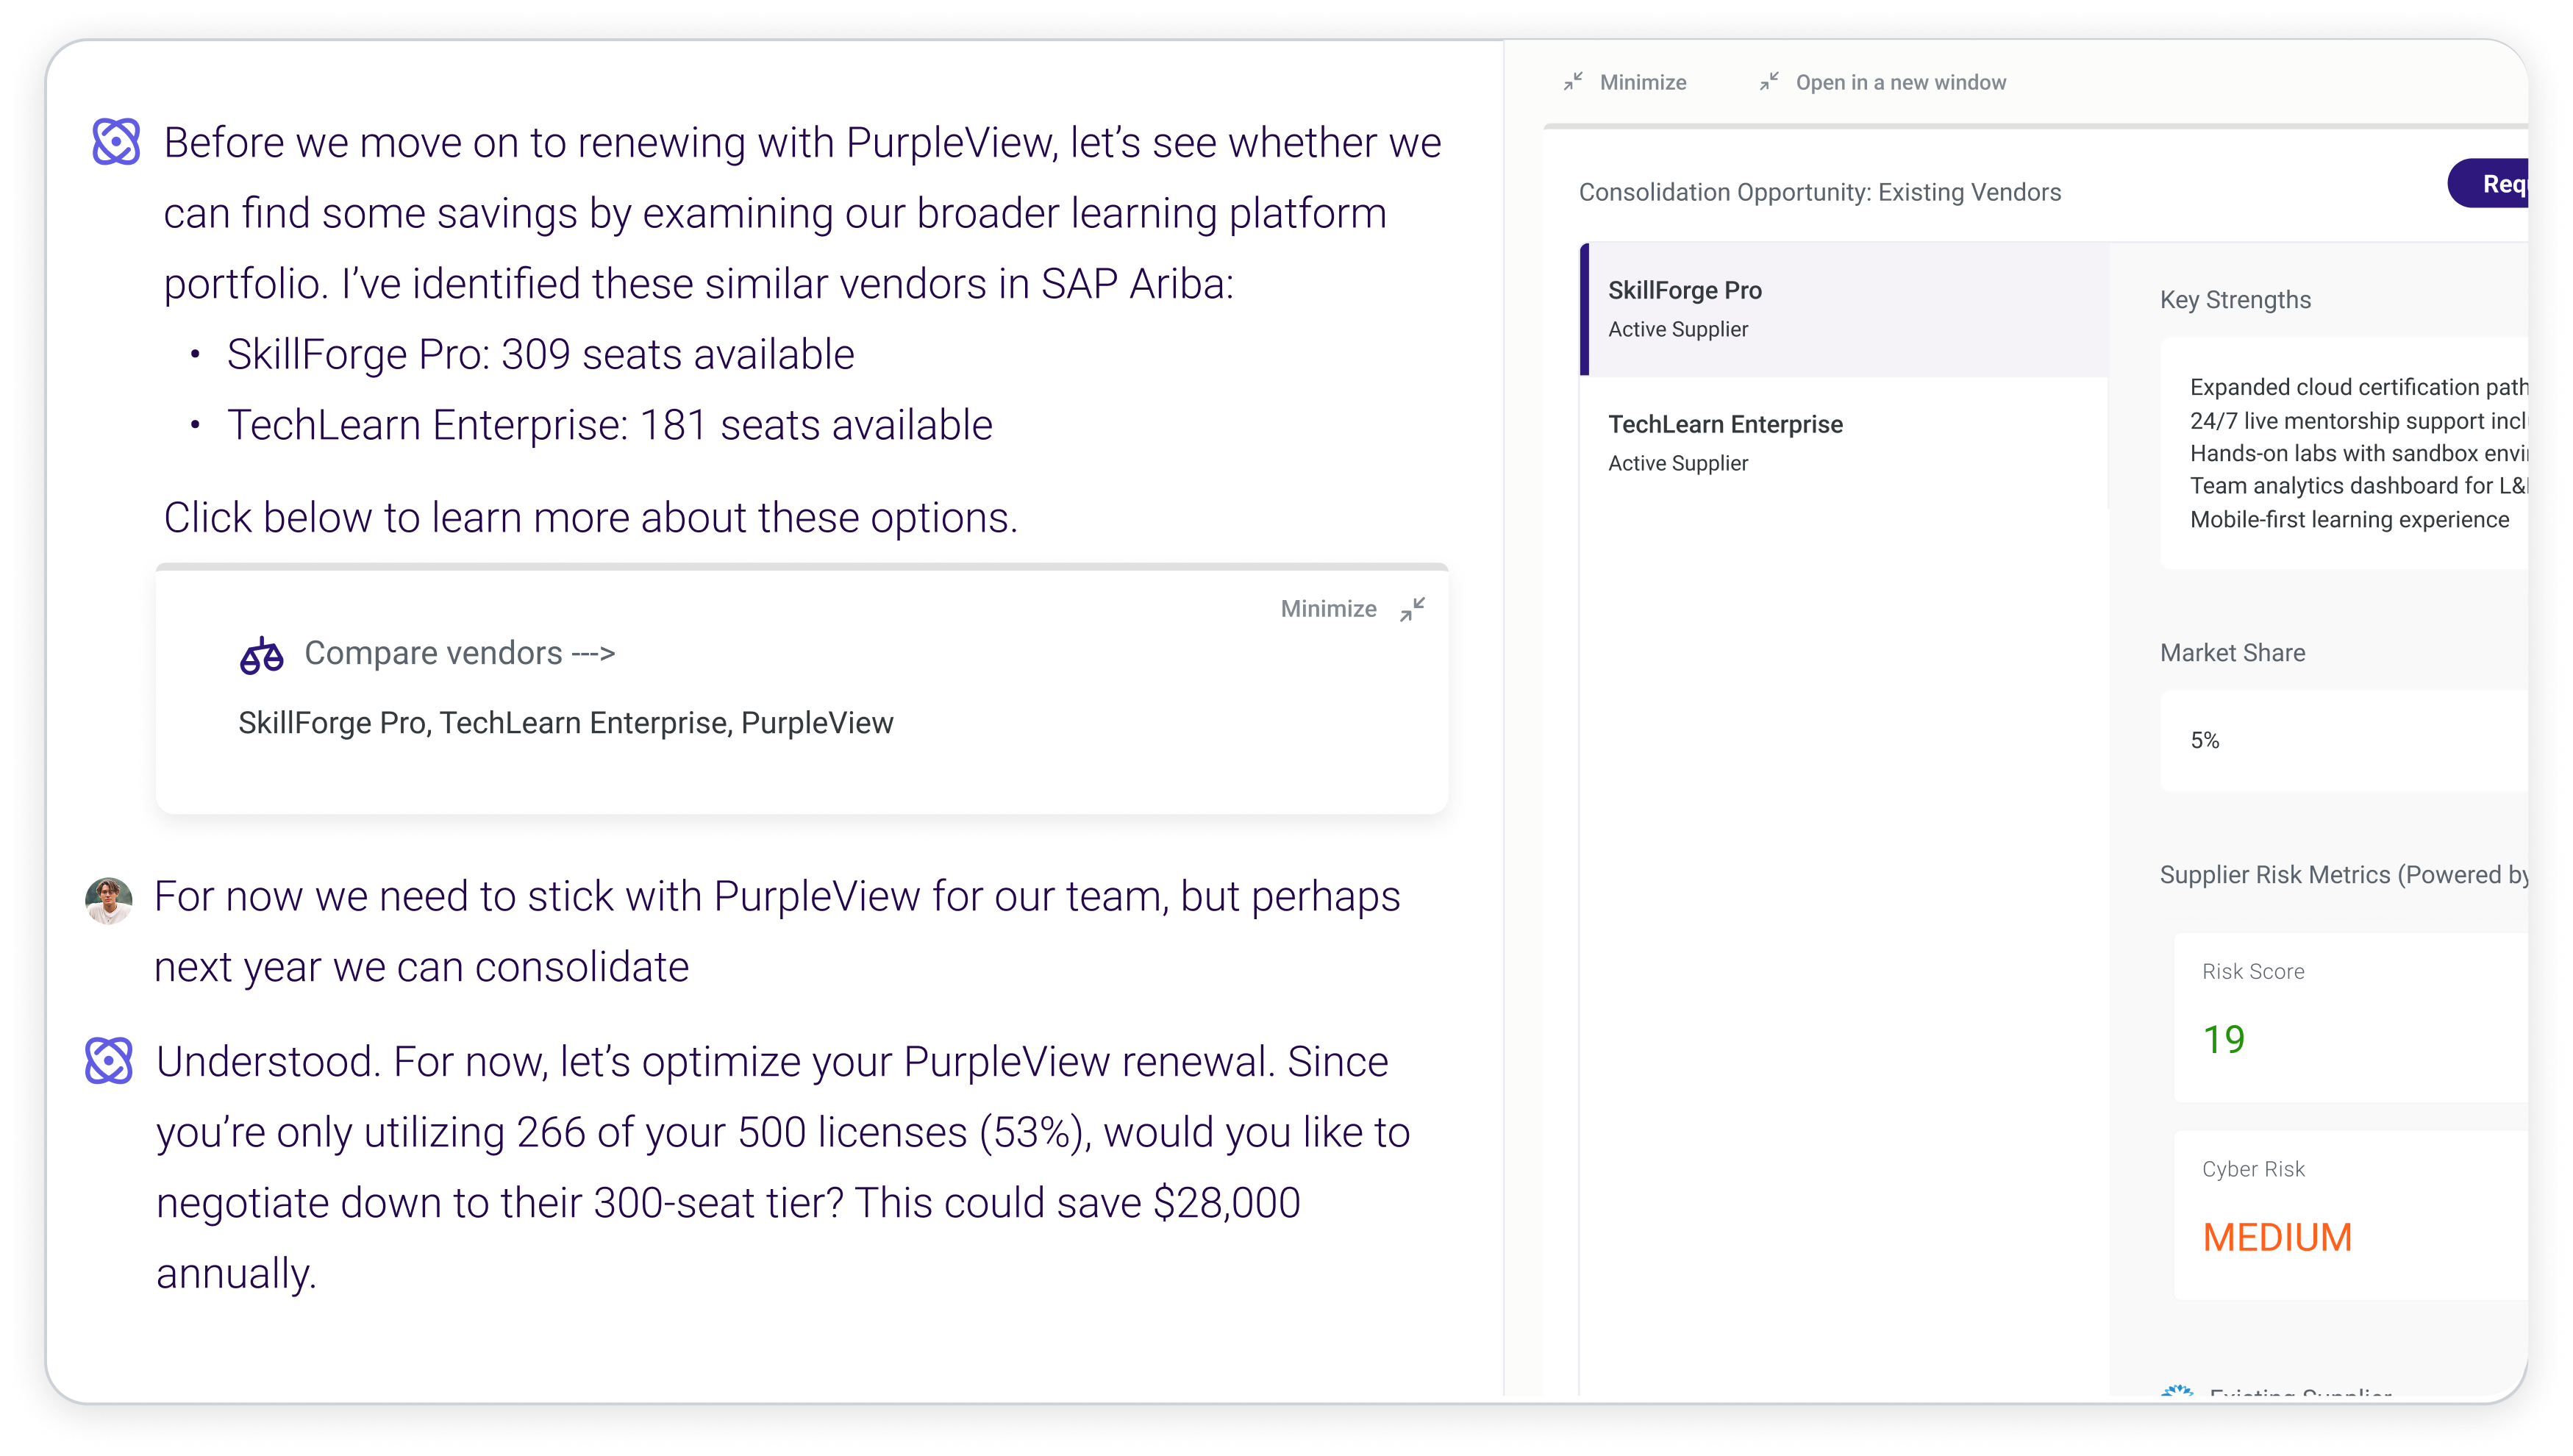
Task: Click the Key Strengths section header
Action: [2236, 299]
